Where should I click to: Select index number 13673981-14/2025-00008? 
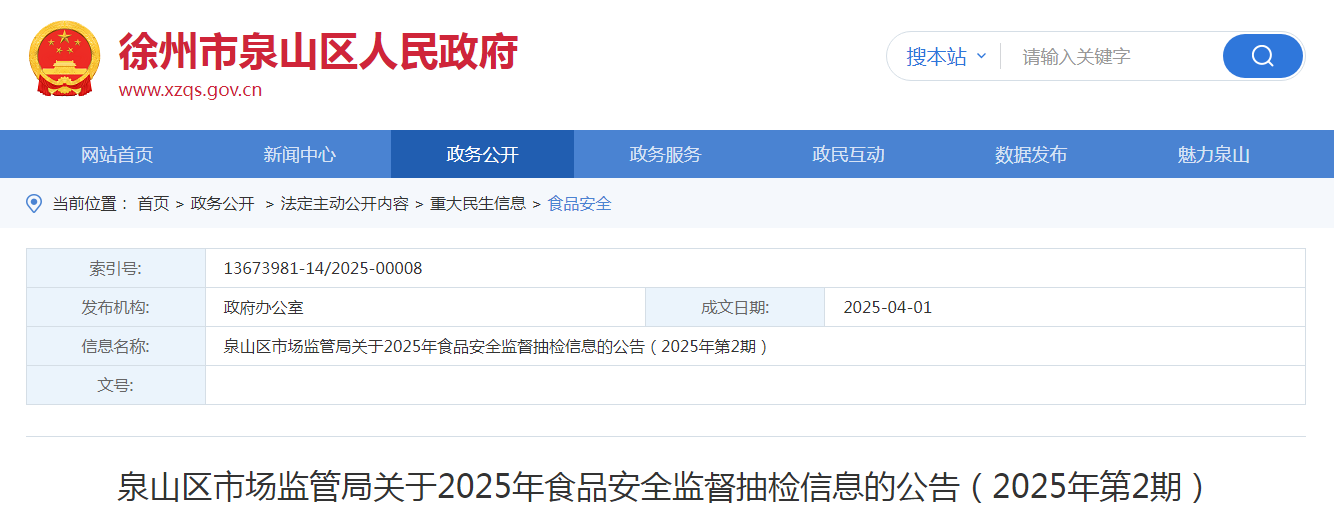click(323, 268)
